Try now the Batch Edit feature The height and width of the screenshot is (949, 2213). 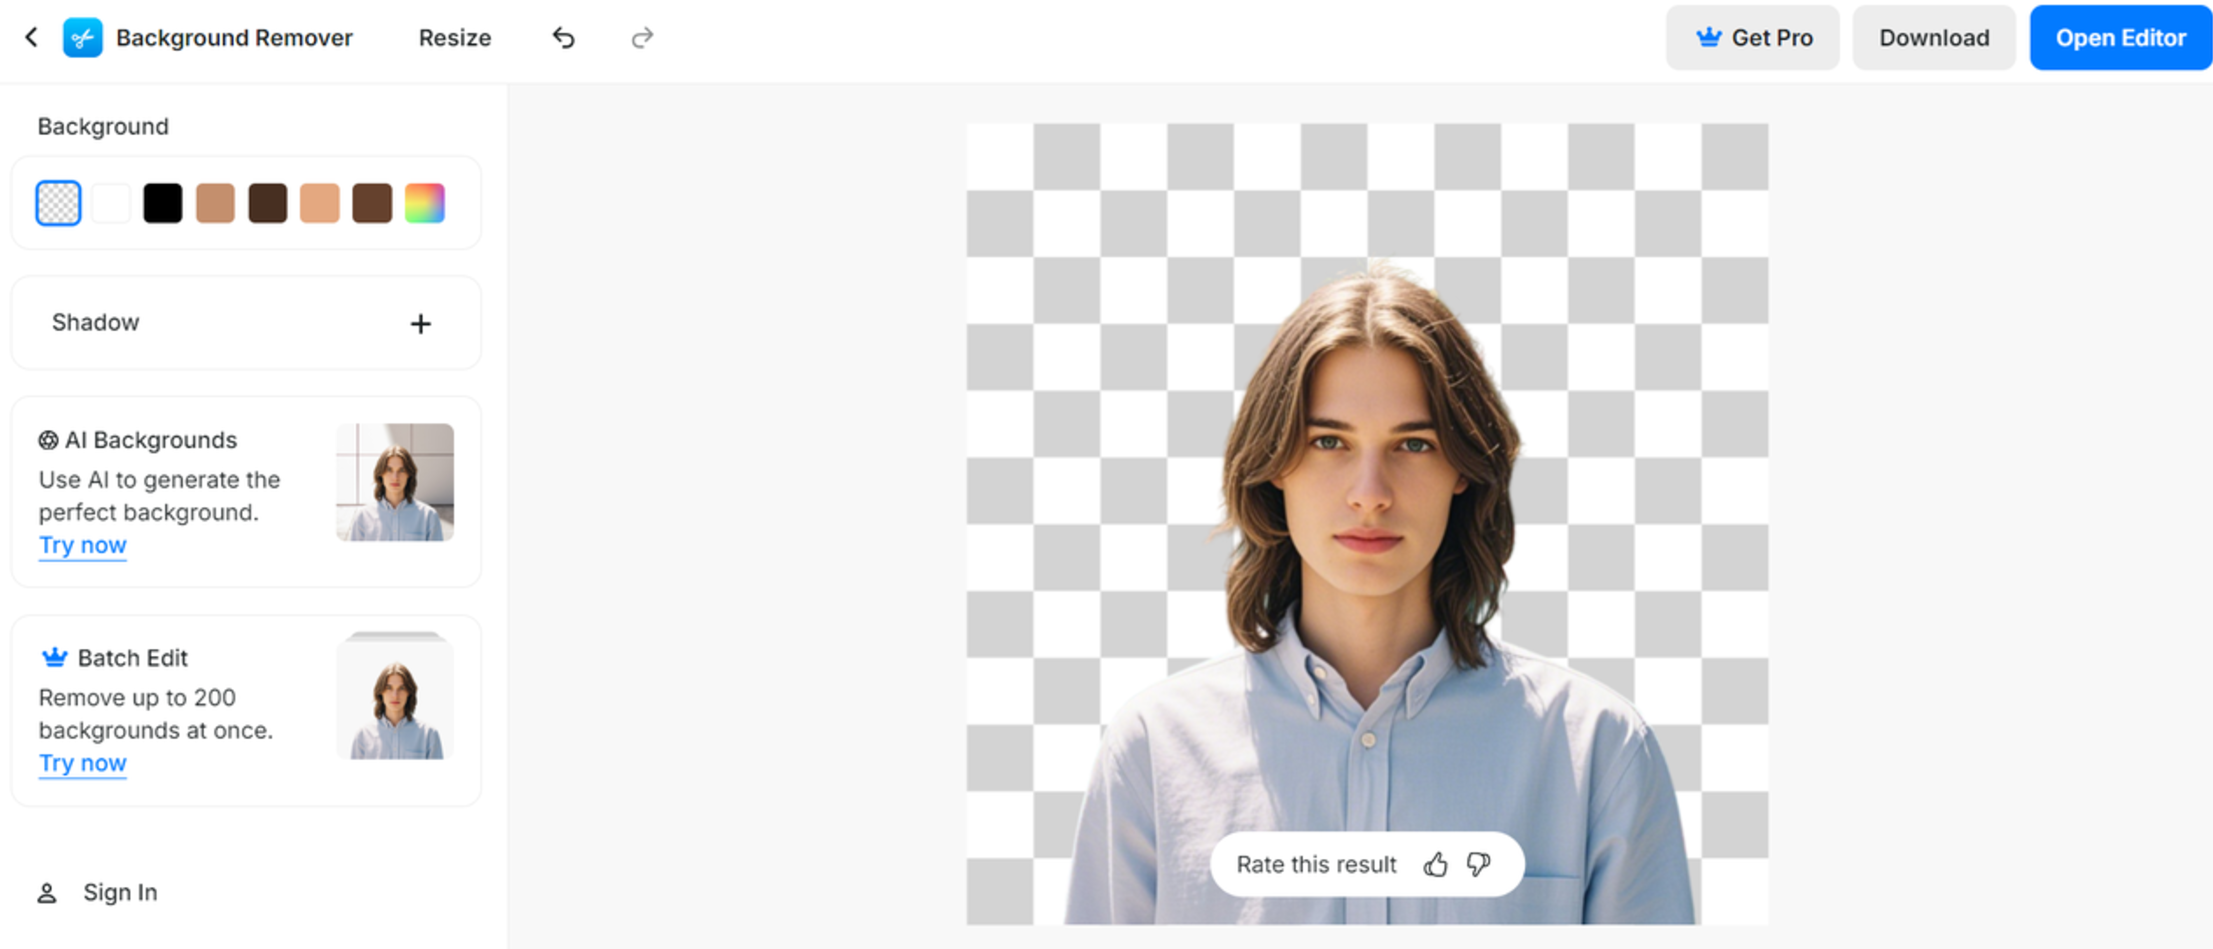(82, 763)
